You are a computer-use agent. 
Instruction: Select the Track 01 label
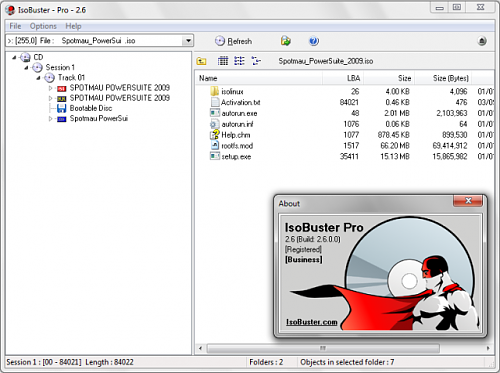pos(71,78)
